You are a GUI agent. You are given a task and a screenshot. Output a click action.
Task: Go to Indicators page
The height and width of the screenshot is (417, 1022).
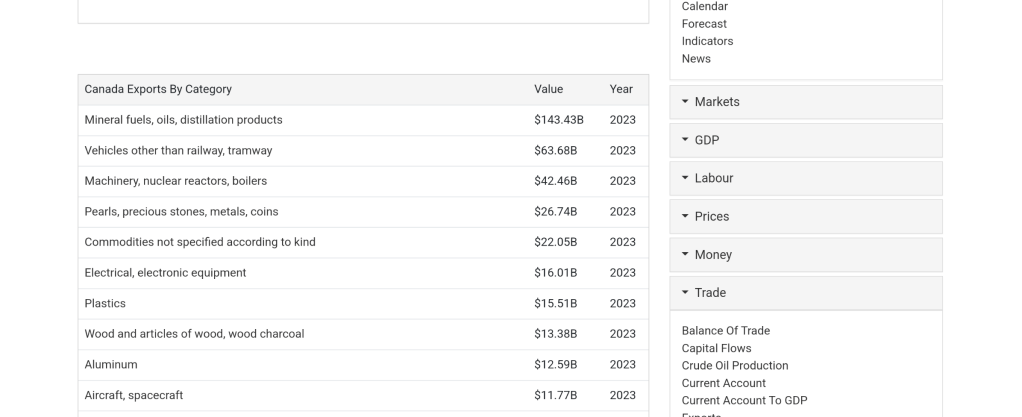pyautogui.click(x=707, y=41)
